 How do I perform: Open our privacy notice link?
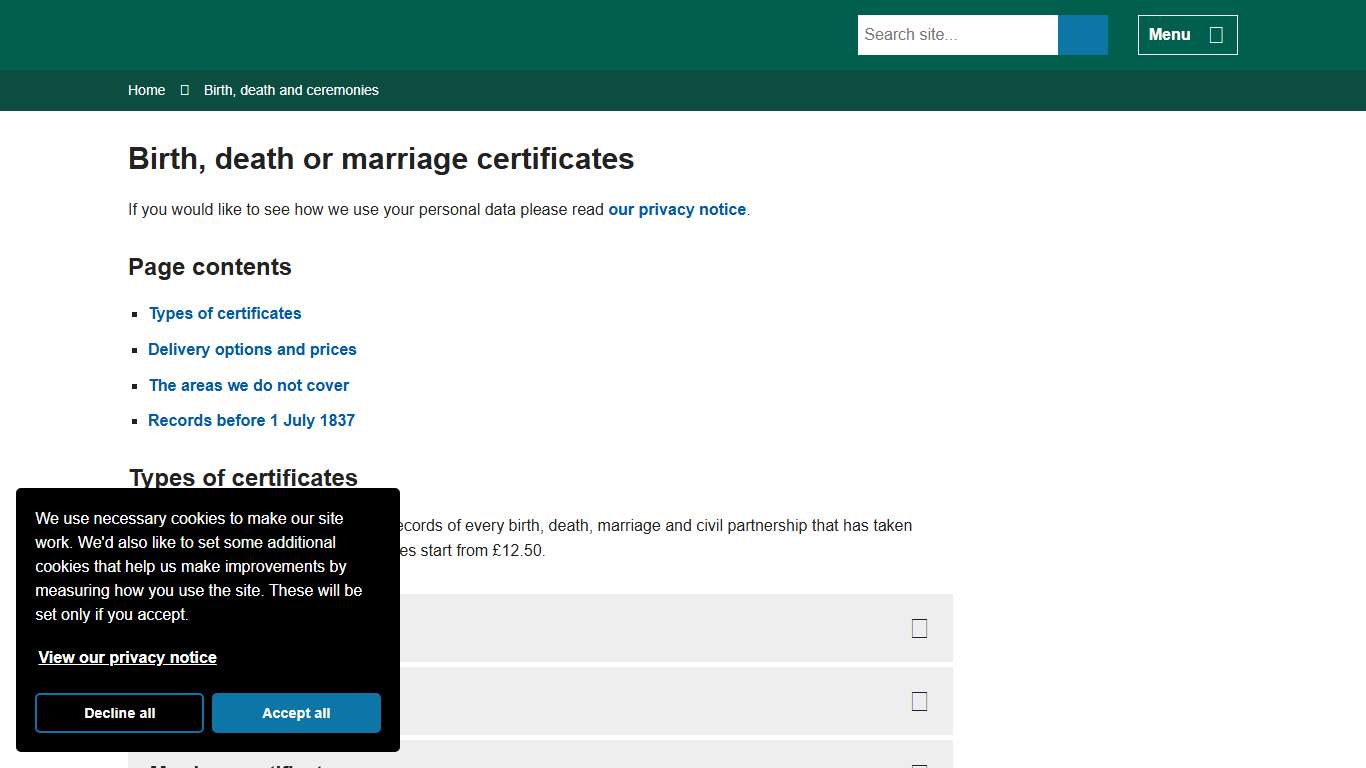pos(677,209)
